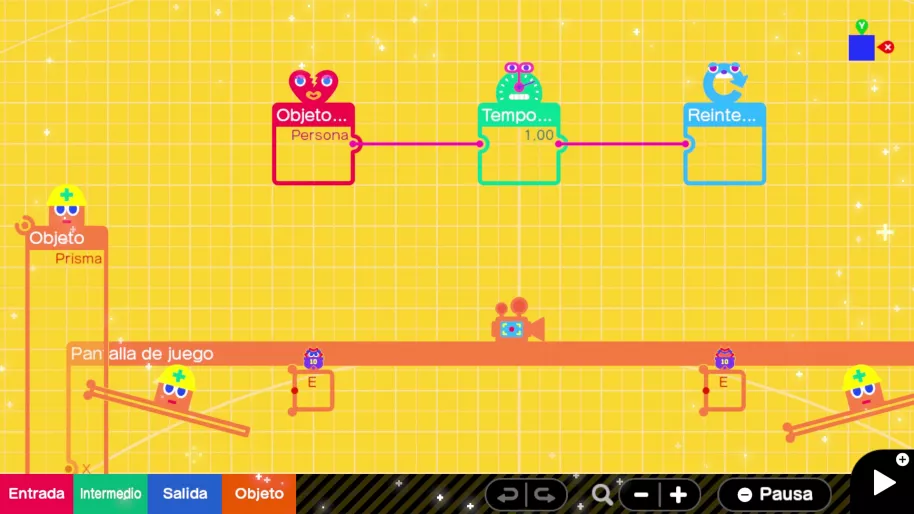This screenshot has width=914, height=514.
Task: Click the Temporizador output port
Action: tap(560, 143)
